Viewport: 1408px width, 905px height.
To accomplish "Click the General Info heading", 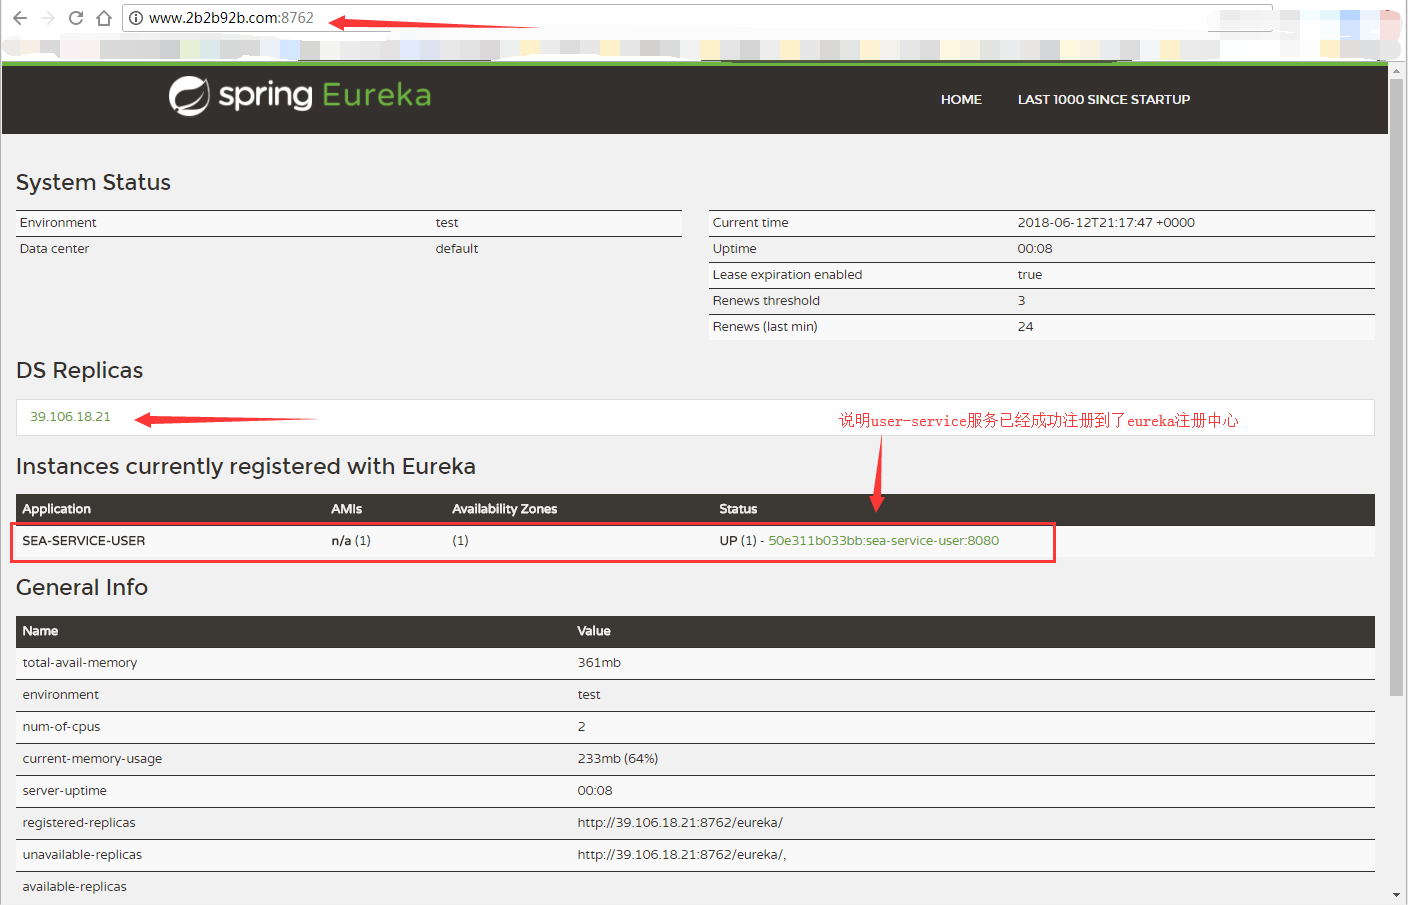I will 82,588.
